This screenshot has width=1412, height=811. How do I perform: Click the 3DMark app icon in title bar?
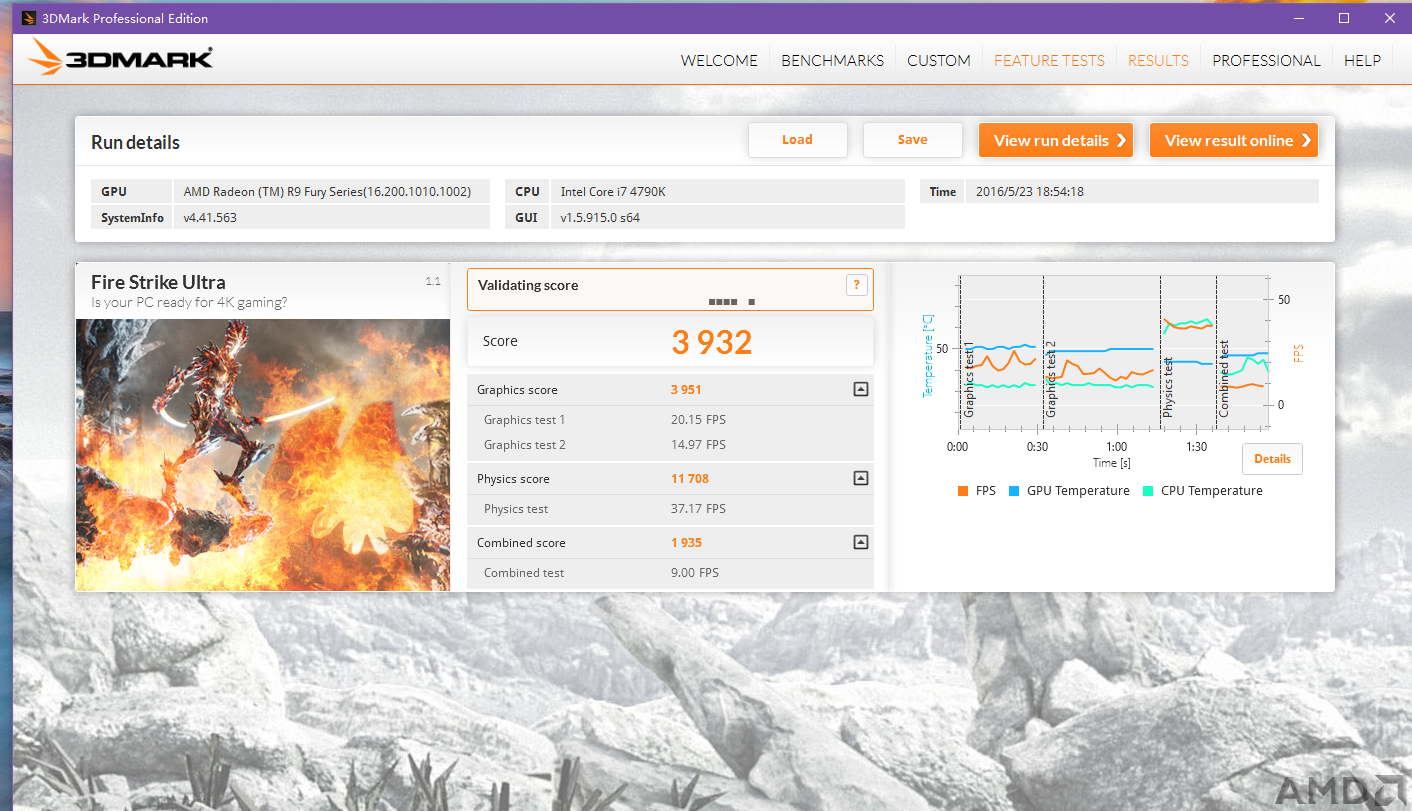pos(29,18)
